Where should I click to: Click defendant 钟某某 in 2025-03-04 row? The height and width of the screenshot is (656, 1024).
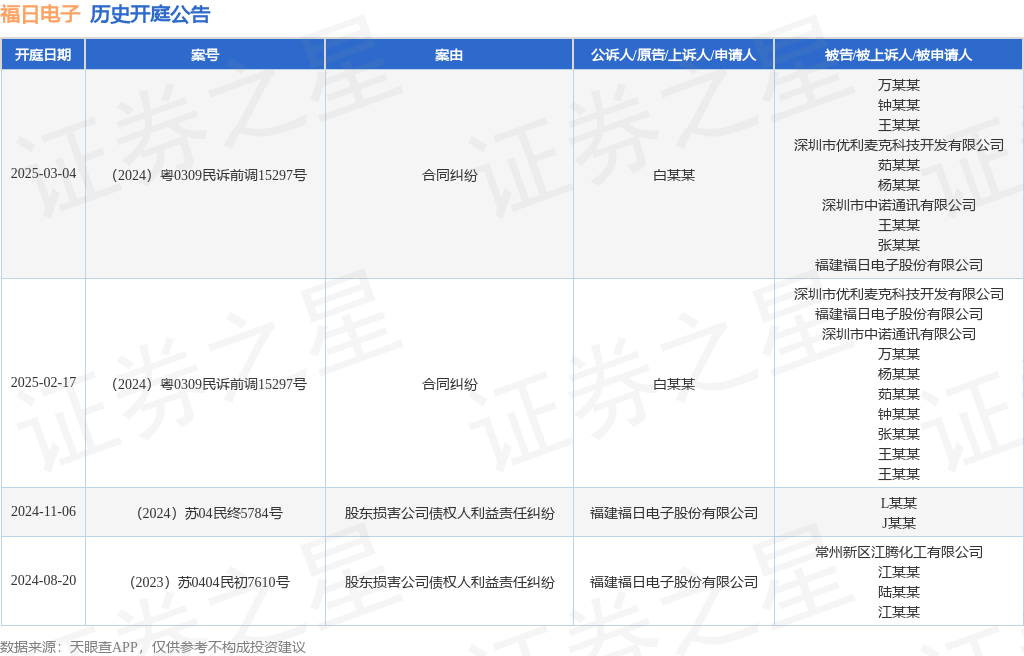pyautogui.click(x=899, y=105)
